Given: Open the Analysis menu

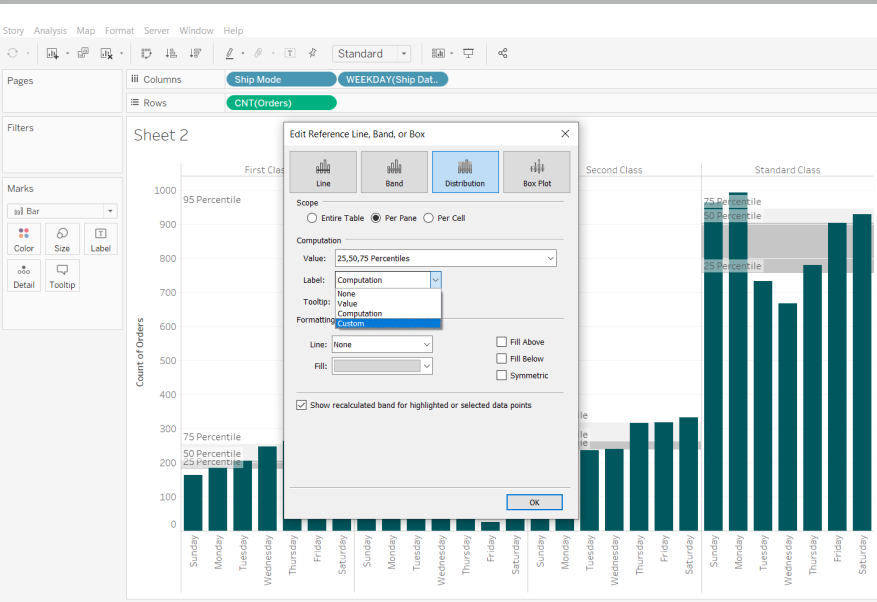Looking at the screenshot, I should coord(50,31).
